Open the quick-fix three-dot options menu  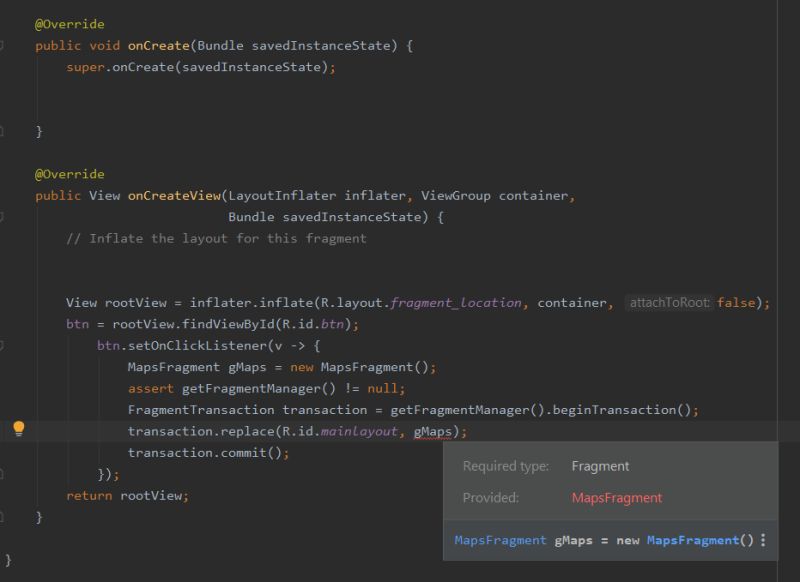(x=763, y=540)
